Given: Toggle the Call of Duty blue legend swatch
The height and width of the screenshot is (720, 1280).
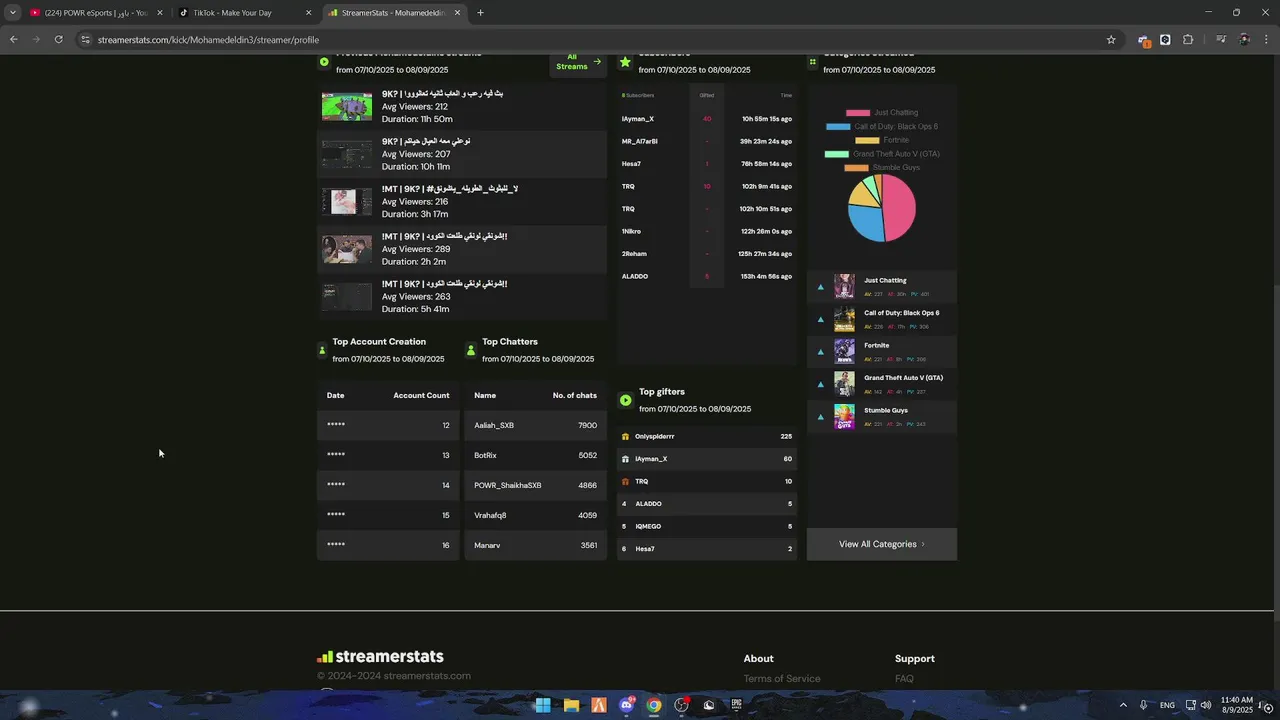Looking at the screenshot, I should click(x=838, y=127).
